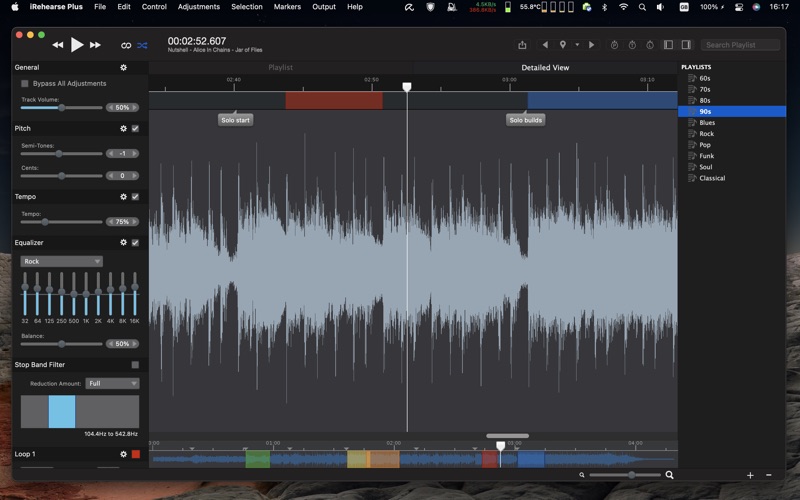Click the small zoom-out magnifier icon

pos(582,475)
